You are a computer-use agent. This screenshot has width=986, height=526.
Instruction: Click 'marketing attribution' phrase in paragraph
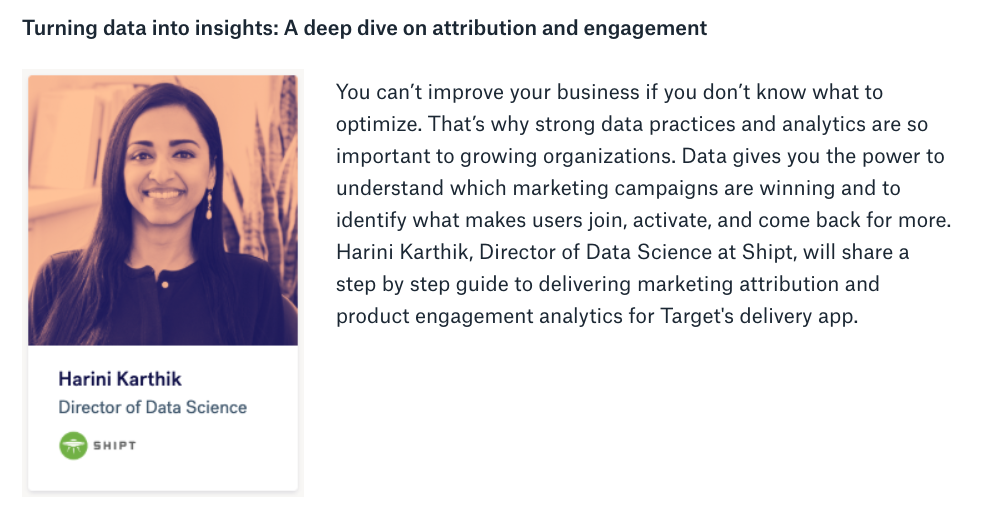tap(738, 284)
